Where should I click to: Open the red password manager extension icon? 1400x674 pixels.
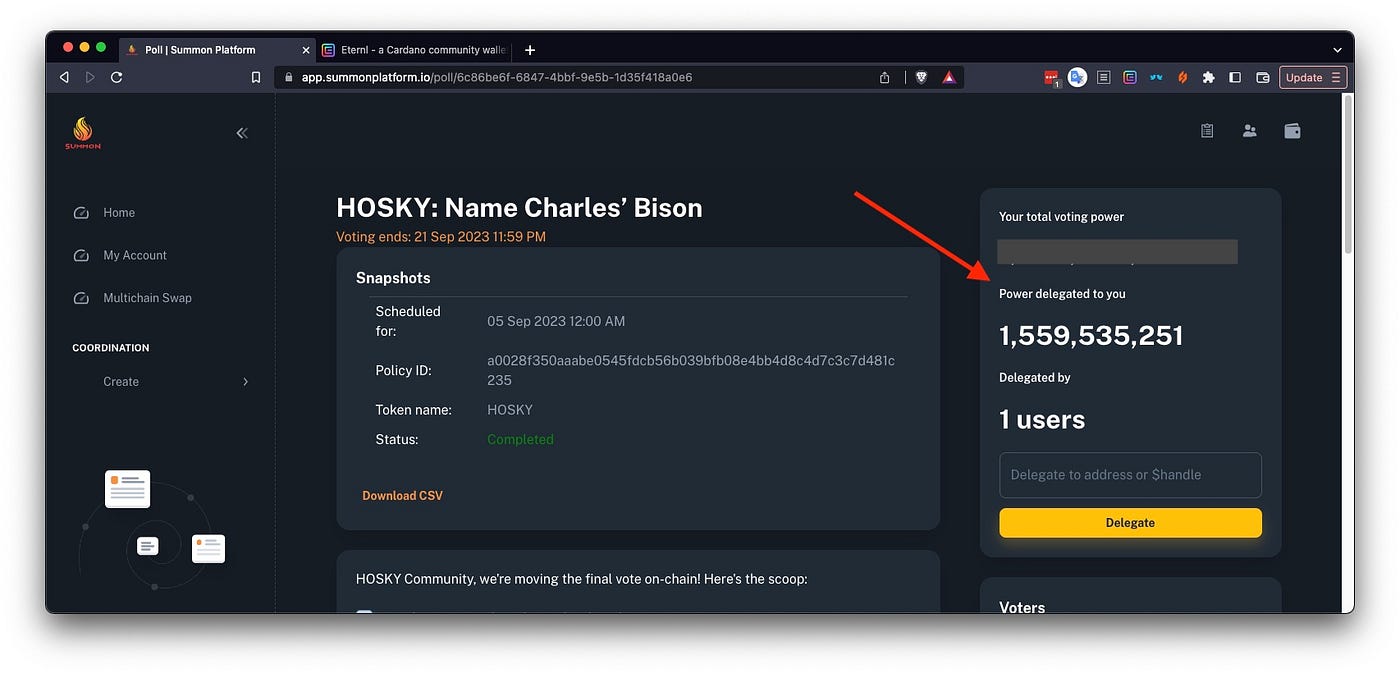coord(1052,77)
